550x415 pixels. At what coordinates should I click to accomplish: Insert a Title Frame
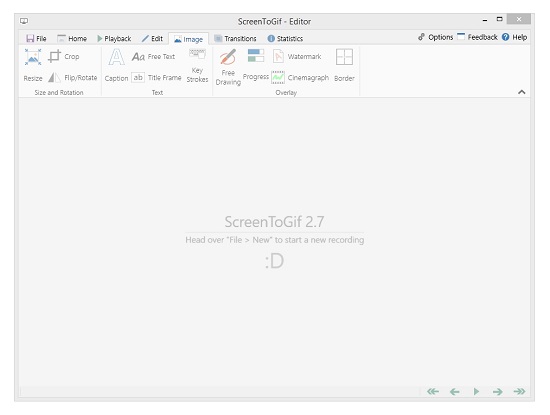click(x=156, y=78)
